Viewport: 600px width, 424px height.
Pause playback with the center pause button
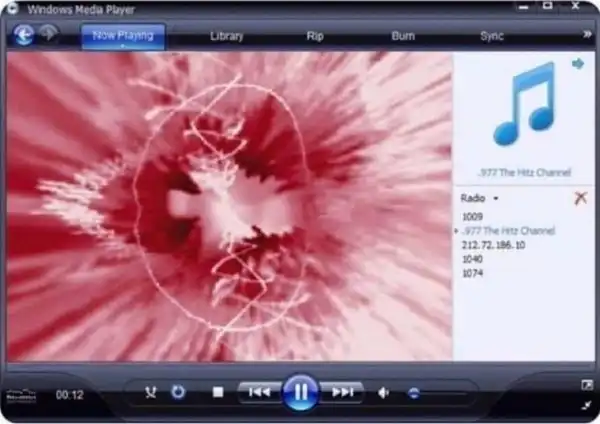click(x=299, y=392)
